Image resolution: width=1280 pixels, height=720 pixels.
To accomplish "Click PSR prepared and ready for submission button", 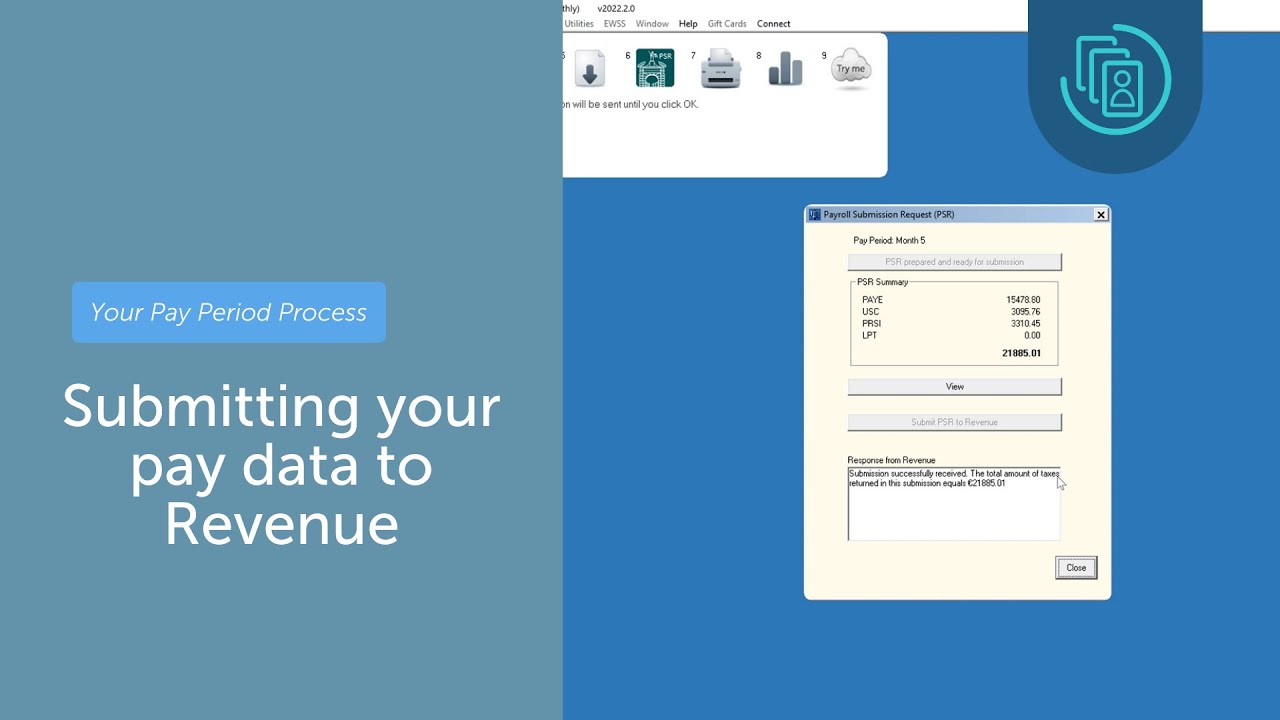I will [x=955, y=262].
